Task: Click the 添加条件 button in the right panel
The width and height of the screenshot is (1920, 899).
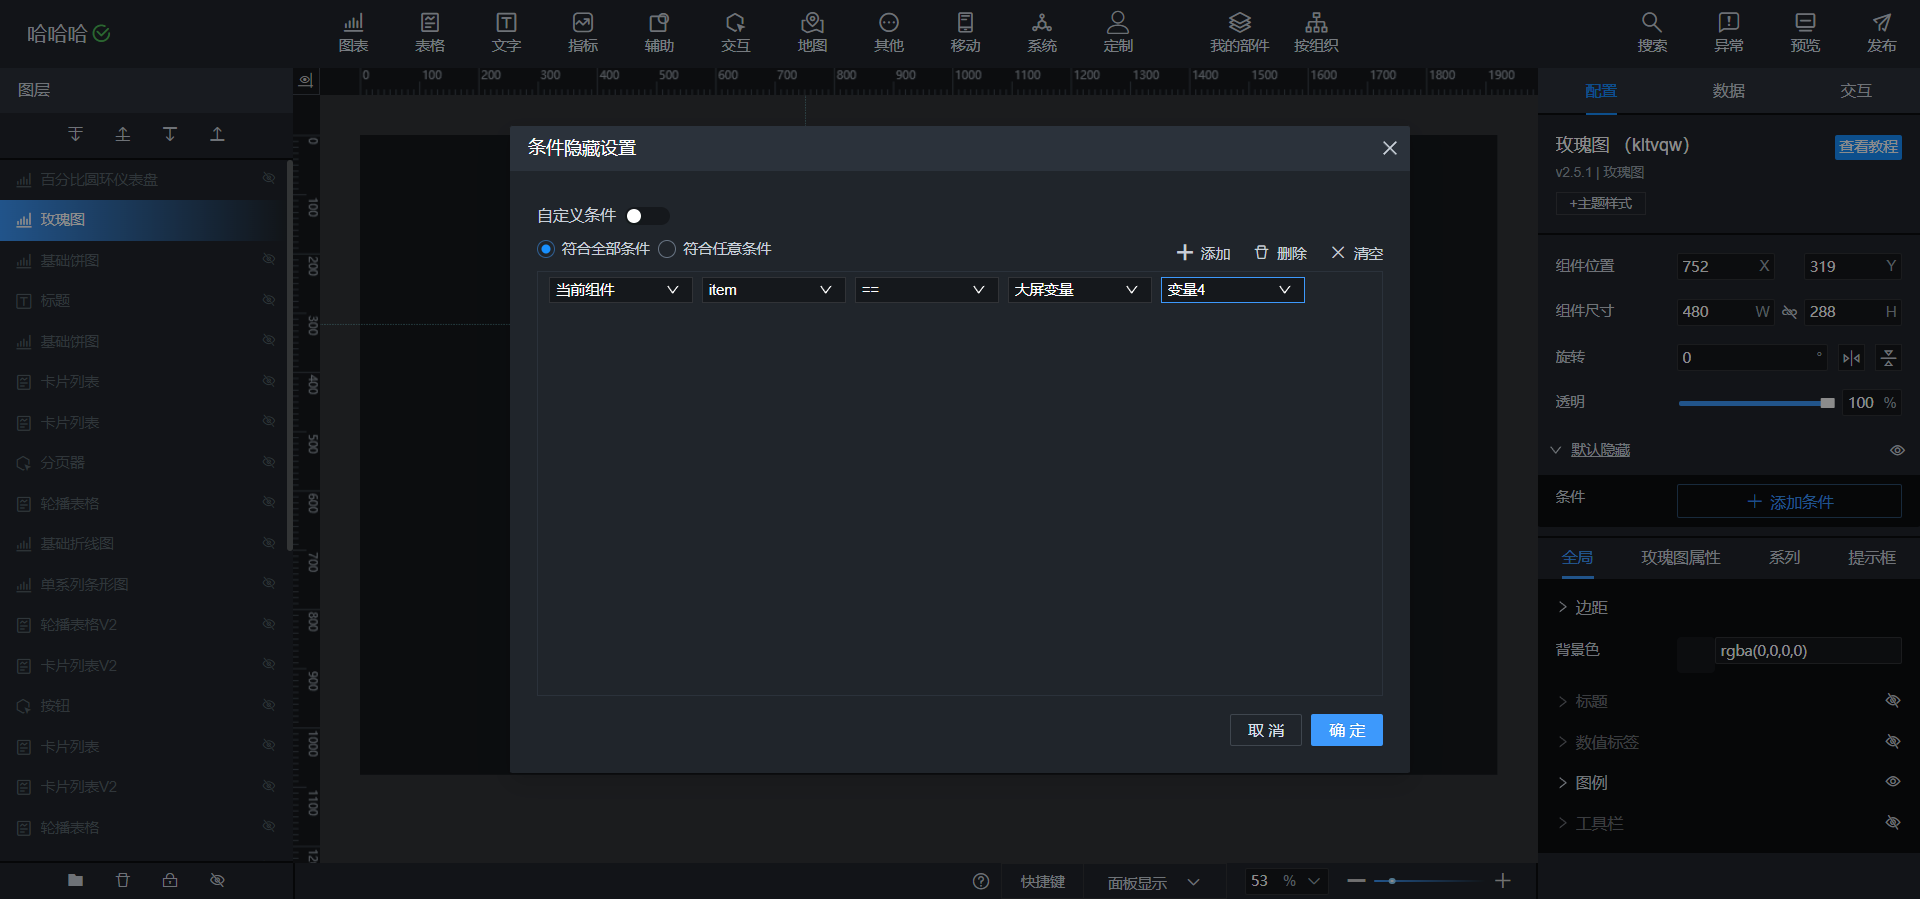Action: 1789,501
